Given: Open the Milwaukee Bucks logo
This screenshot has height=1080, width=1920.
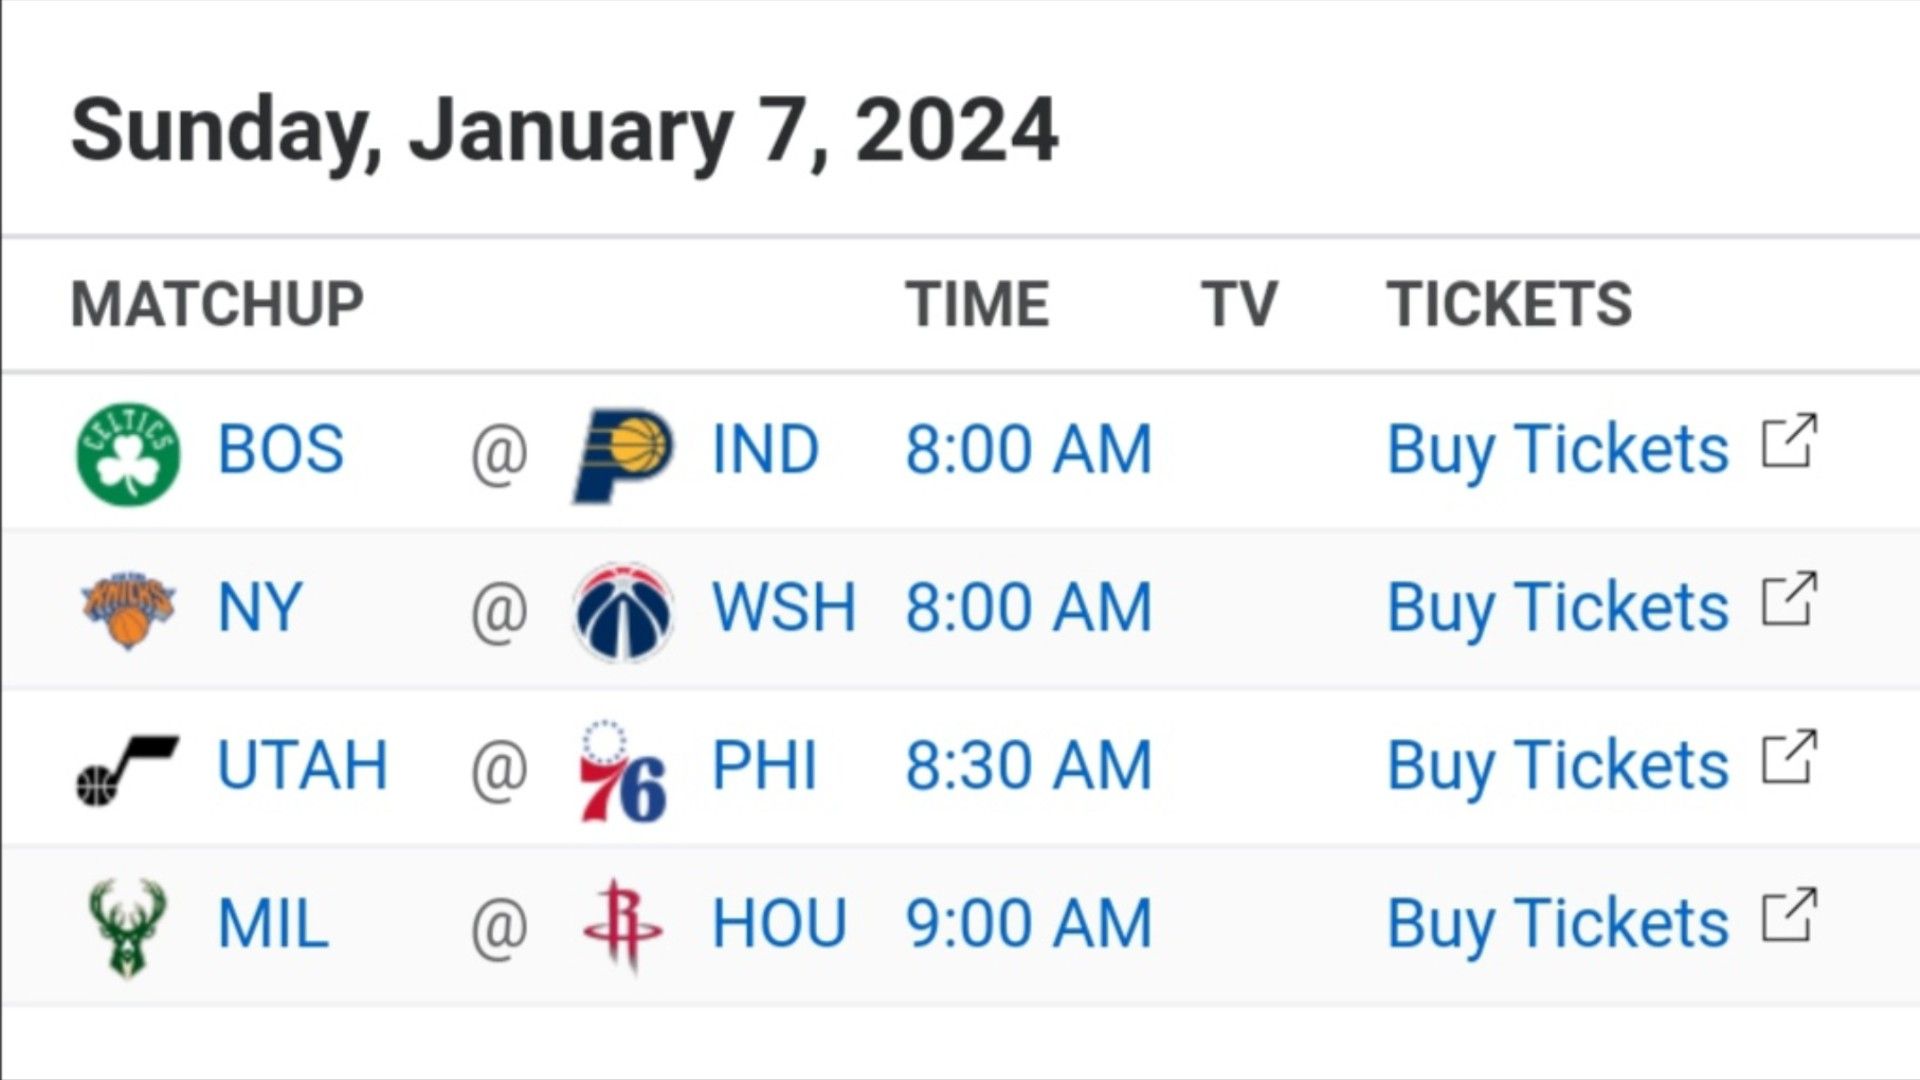Looking at the screenshot, I should tap(127, 927).
